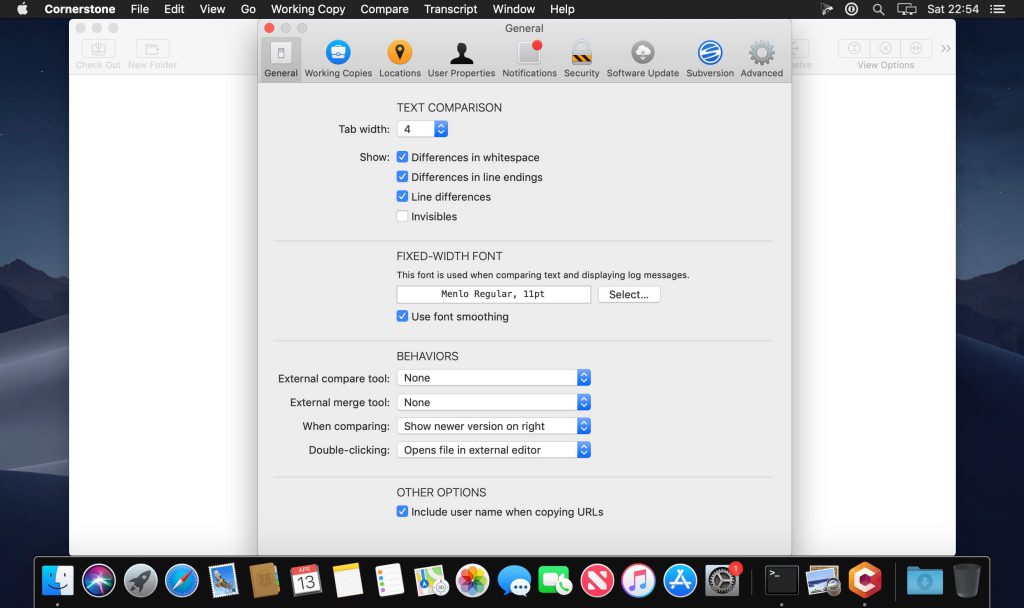Open the User Properties preferences pane
This screenshot has height=608, width=1024.
461,59
